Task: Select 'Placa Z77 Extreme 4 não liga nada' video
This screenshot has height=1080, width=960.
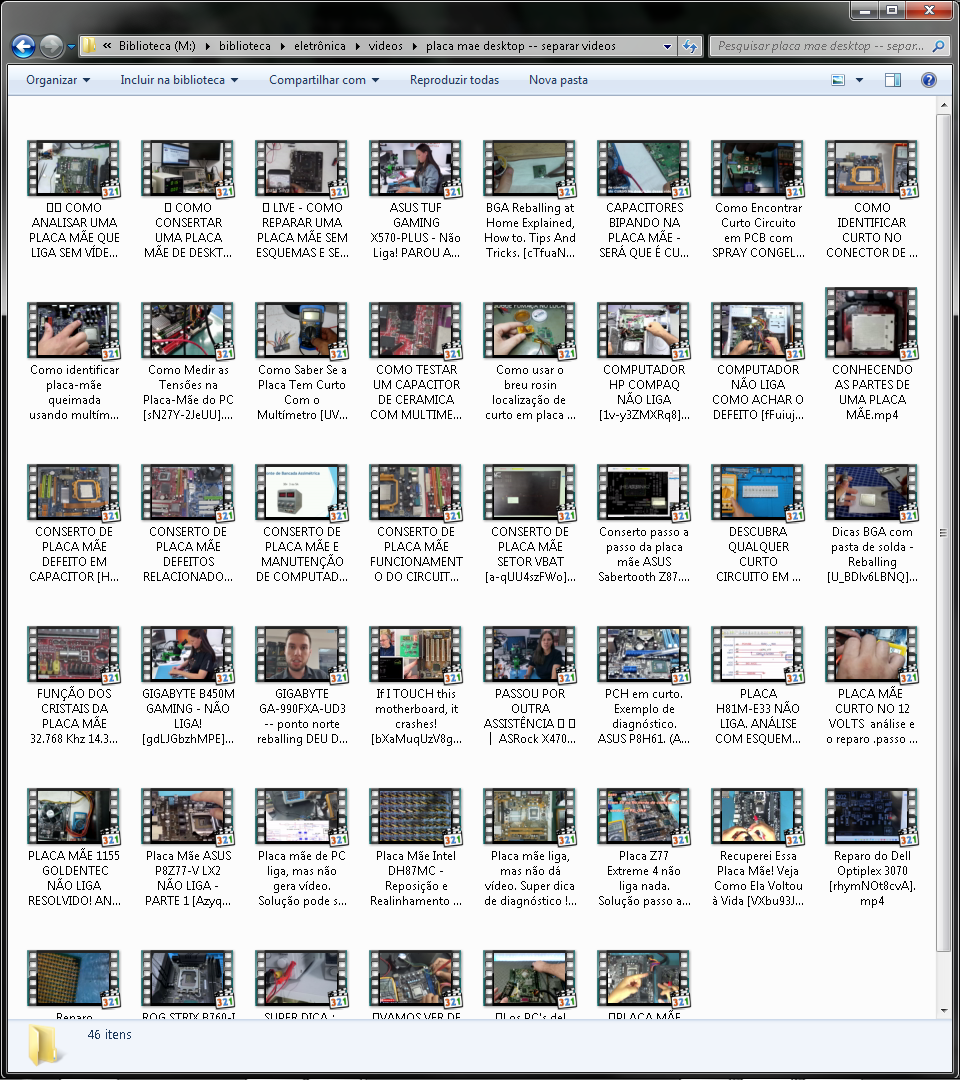Action: (x=644, y=847)
